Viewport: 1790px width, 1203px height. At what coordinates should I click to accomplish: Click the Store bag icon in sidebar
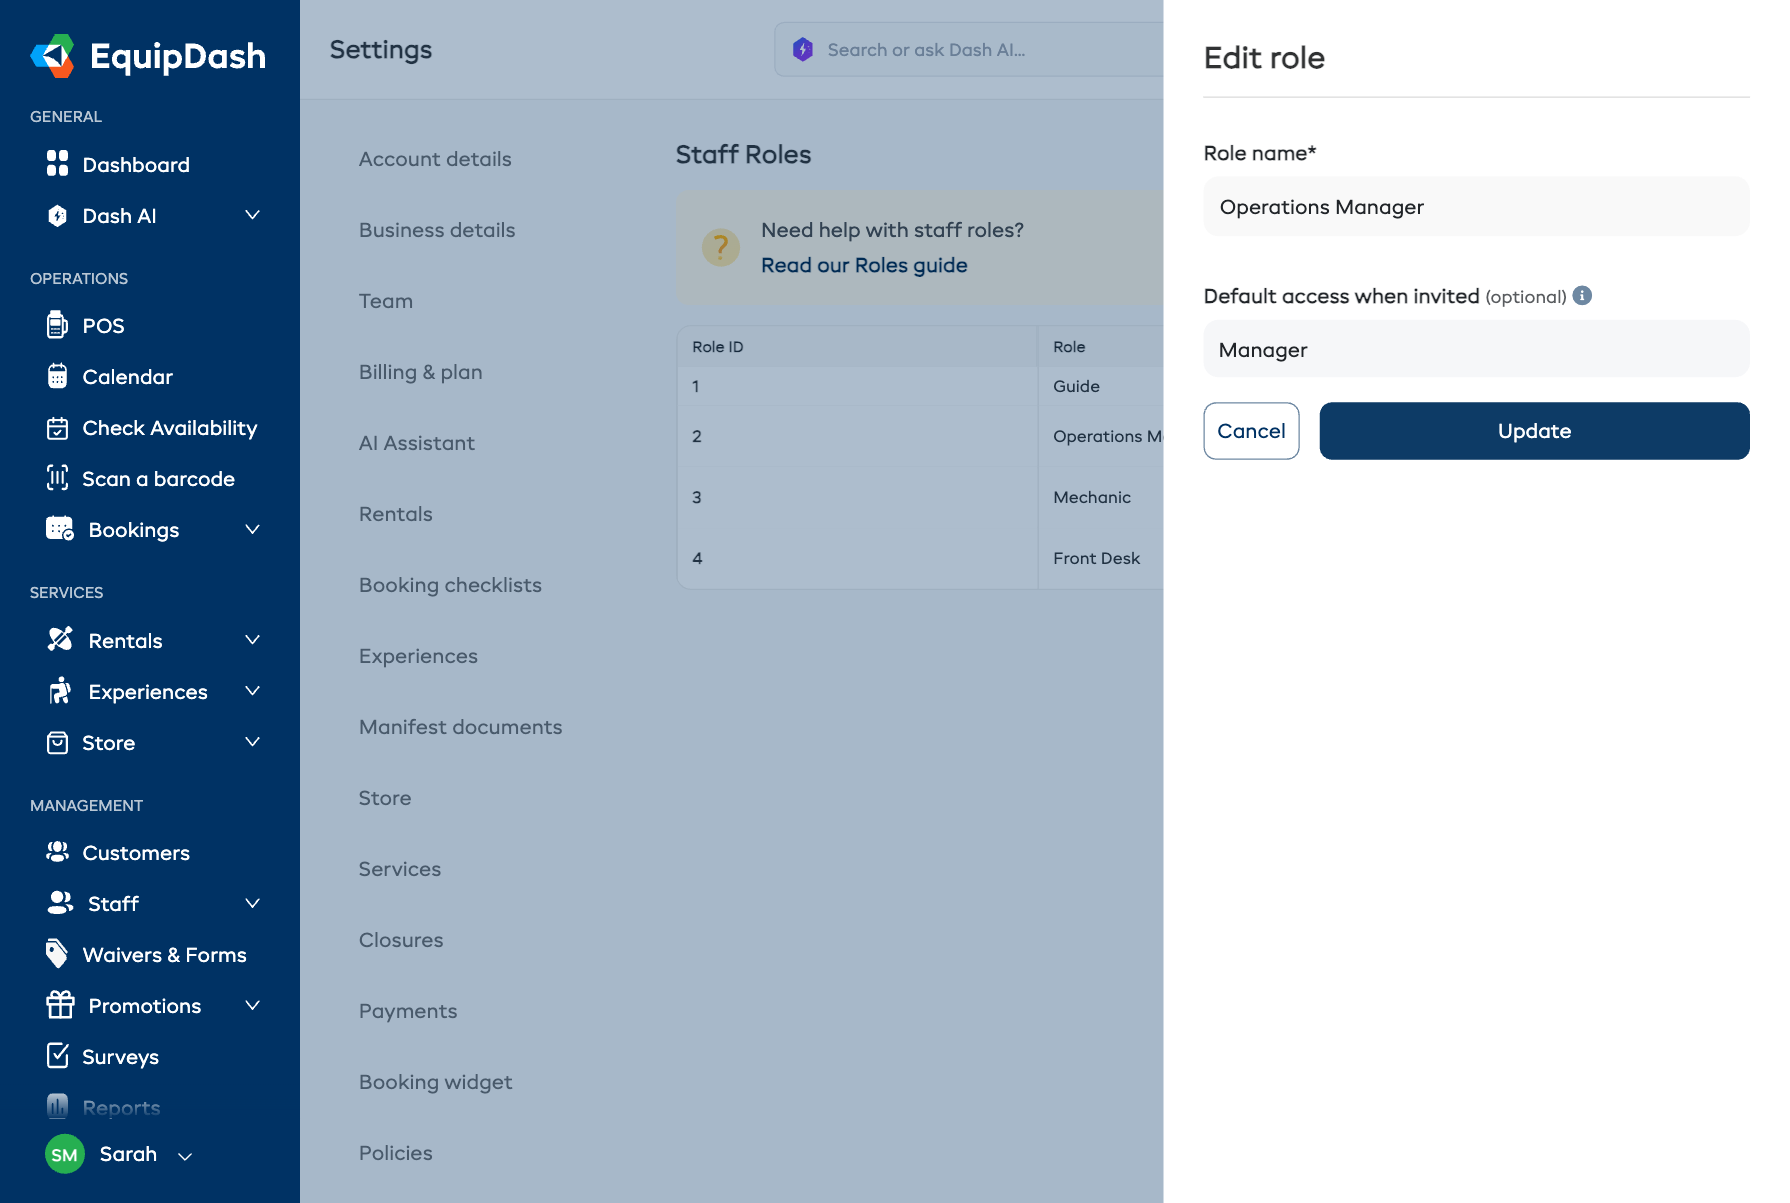pos(58,742)
